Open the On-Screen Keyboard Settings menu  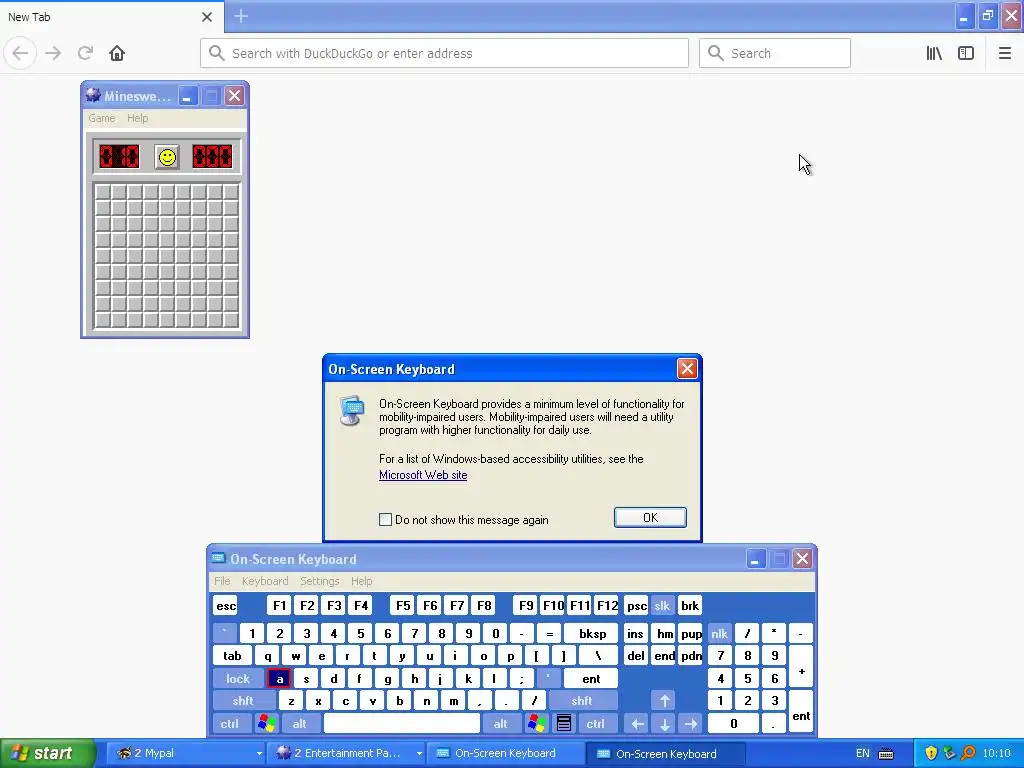[319, 581]
